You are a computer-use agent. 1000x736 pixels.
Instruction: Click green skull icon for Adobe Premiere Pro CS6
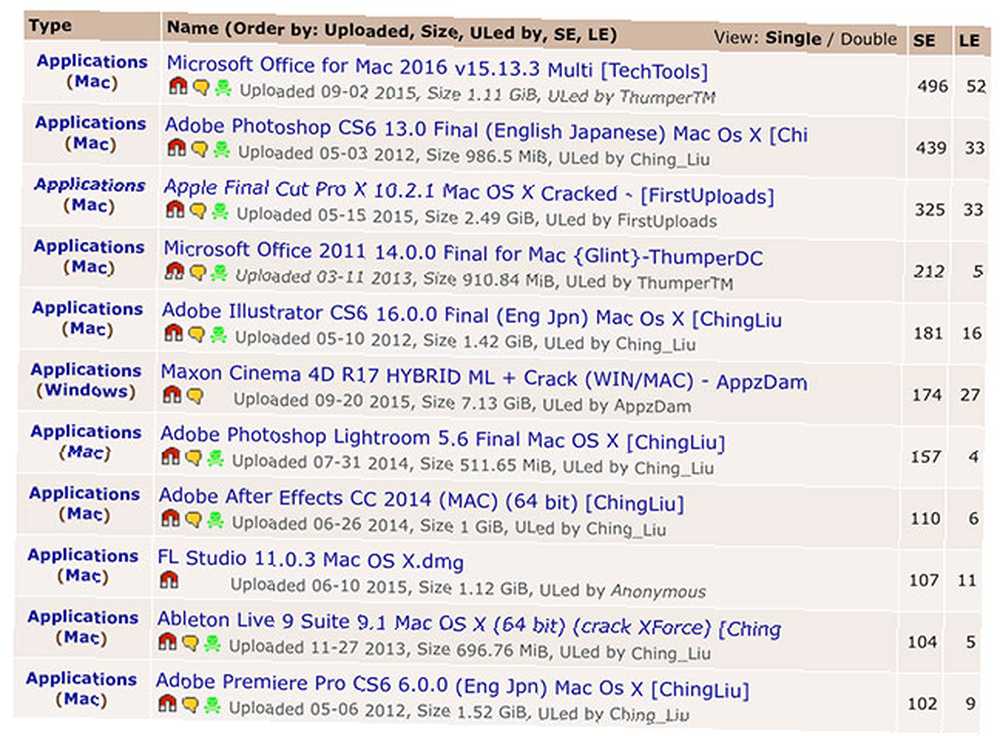(212, 705)
